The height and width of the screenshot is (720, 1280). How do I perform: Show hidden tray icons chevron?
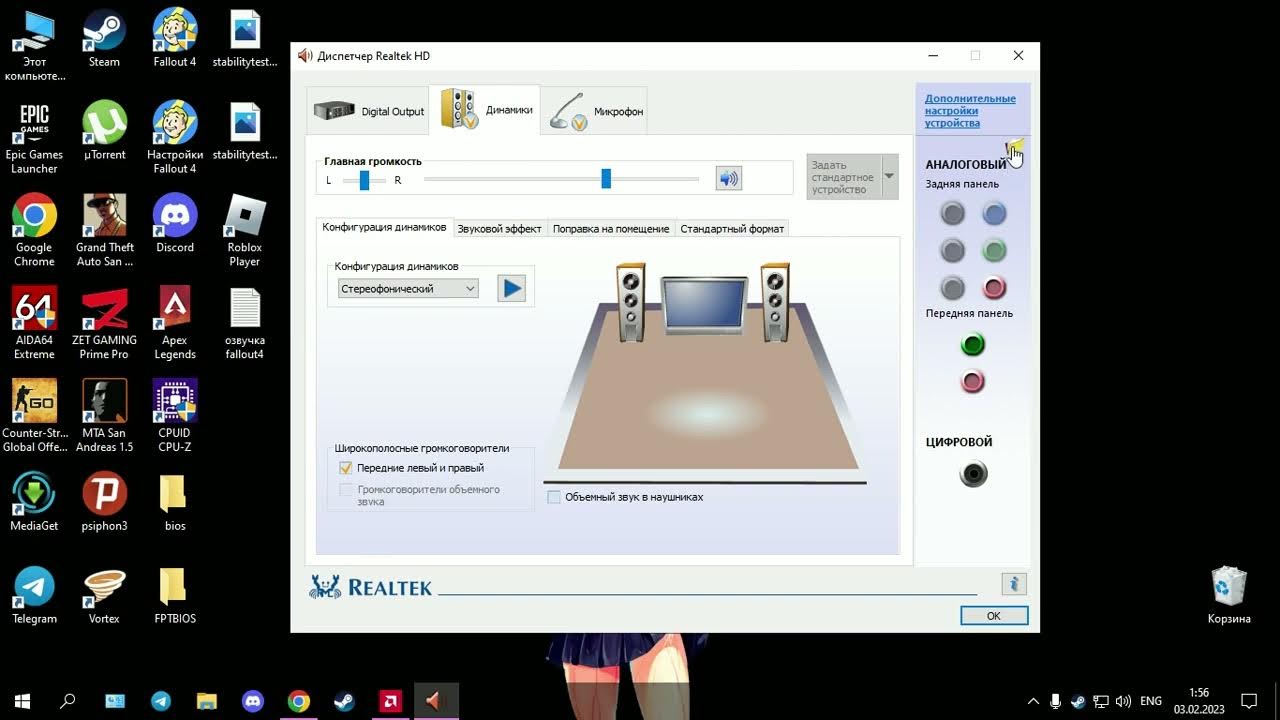[x=1033, y=701]
